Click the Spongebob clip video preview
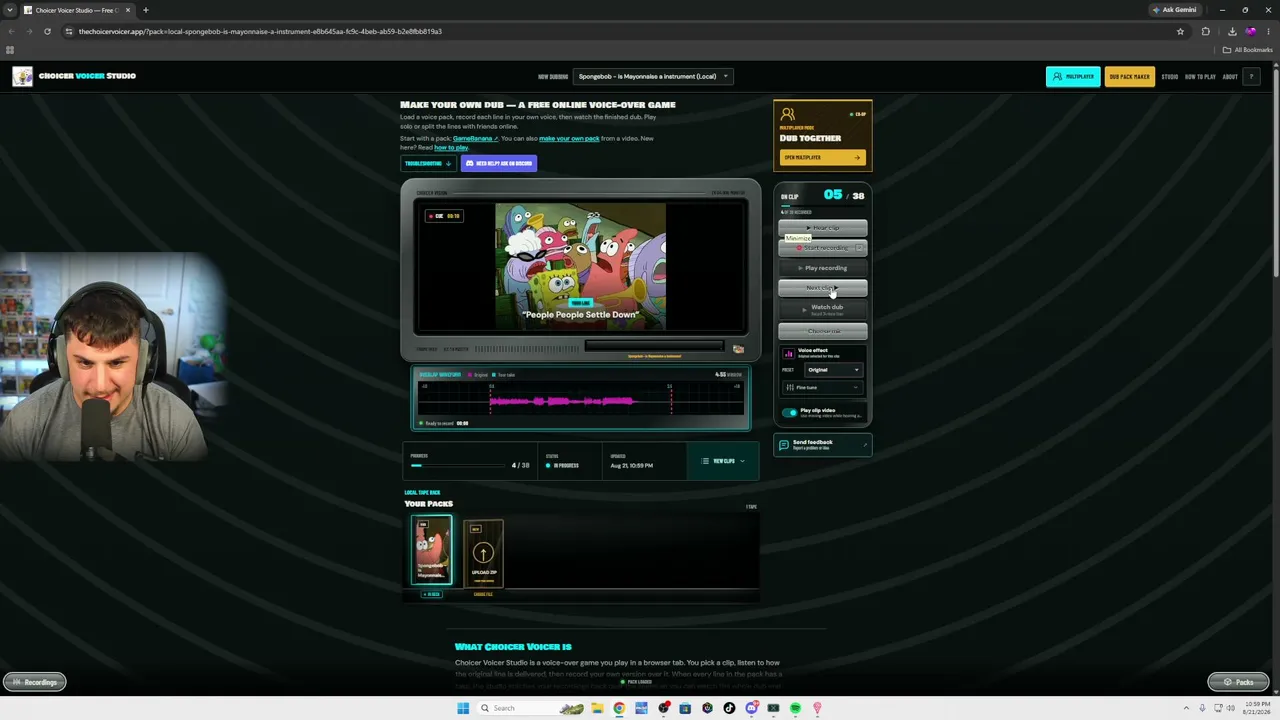The width and height of the screenshot is (1280, 720). click(580, 266)
